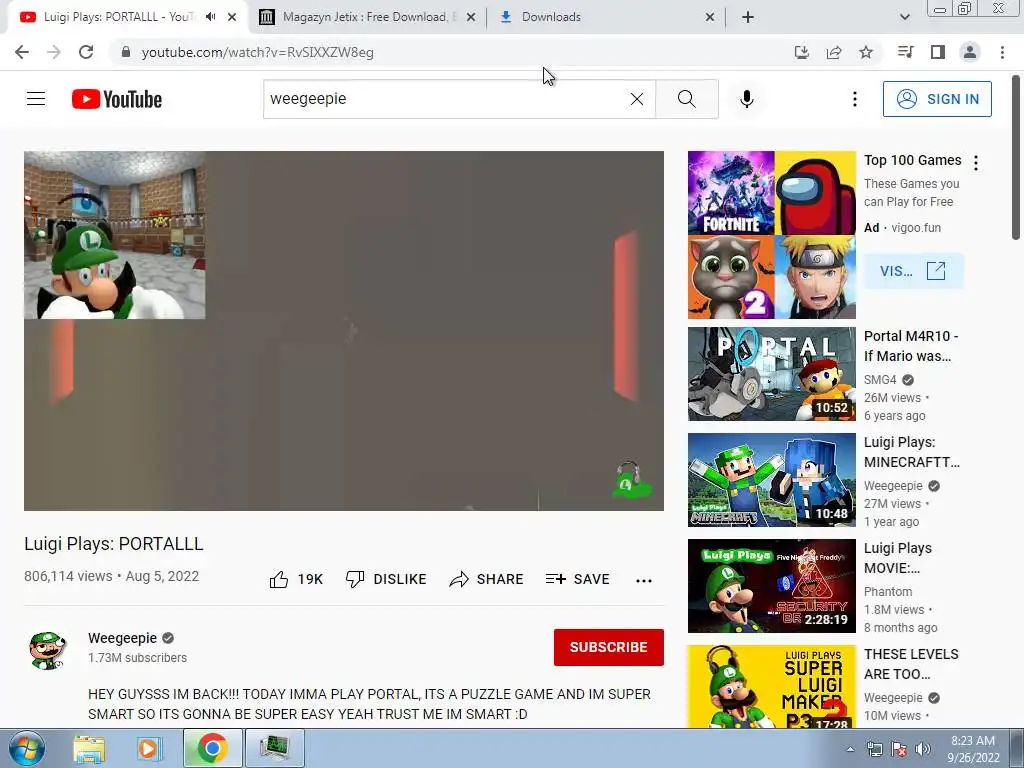This screenshot has height=768, width=1024.
Task: Open ad options three-dot menu
Action: (976, 163)
